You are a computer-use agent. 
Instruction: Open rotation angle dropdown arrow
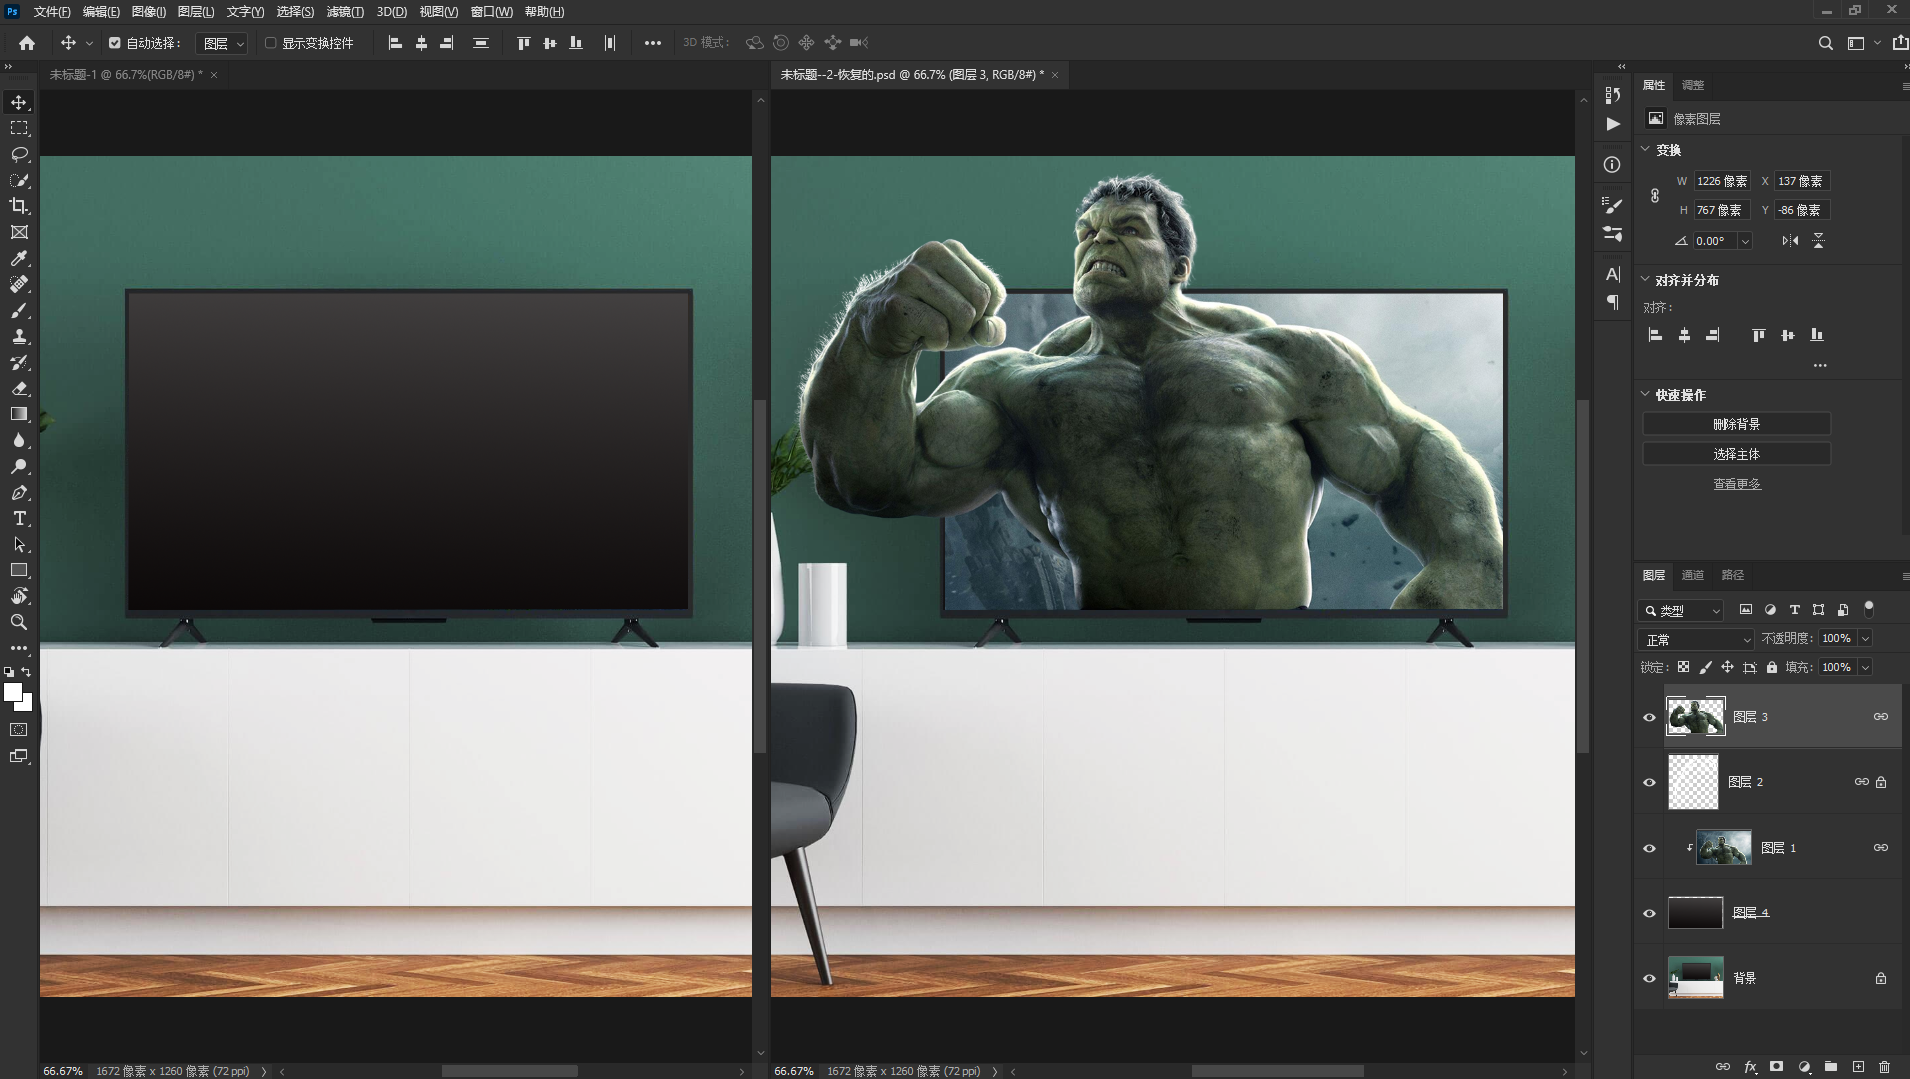point(1745,241)
